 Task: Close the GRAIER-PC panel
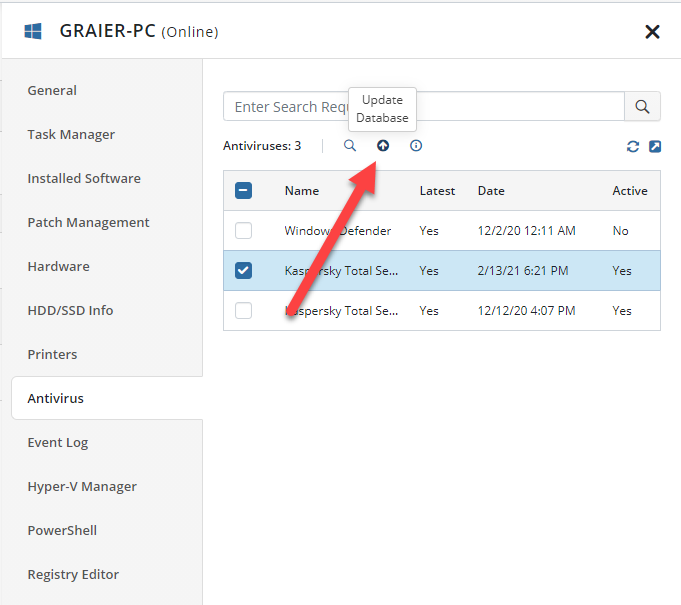[652, 32]
